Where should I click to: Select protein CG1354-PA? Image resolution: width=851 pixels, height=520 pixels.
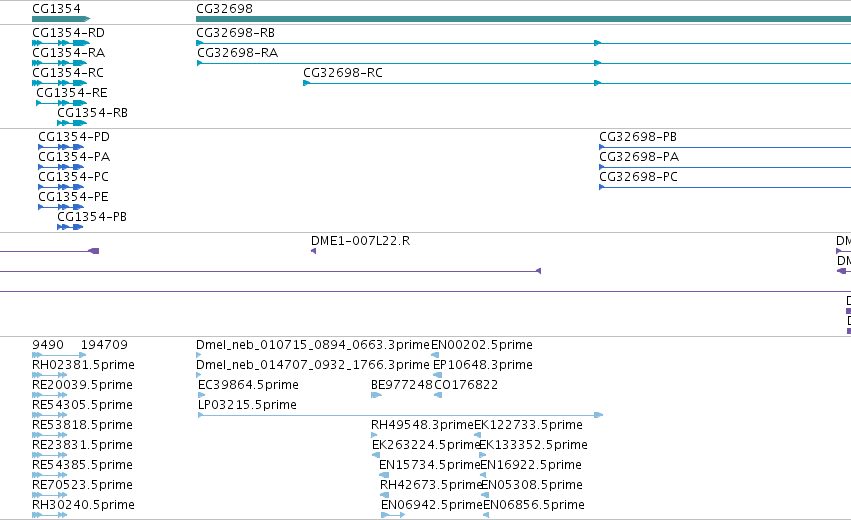click(74, 157)
